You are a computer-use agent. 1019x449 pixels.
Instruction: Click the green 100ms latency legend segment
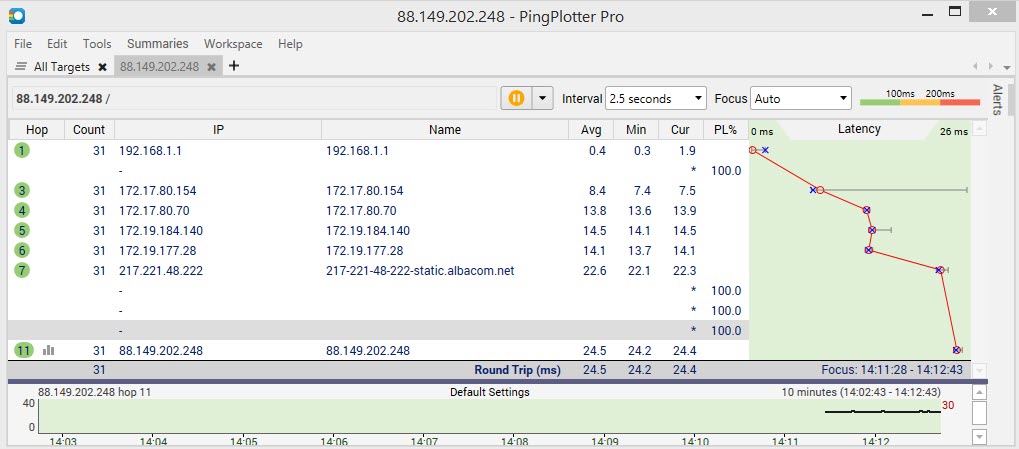[880, 102]
